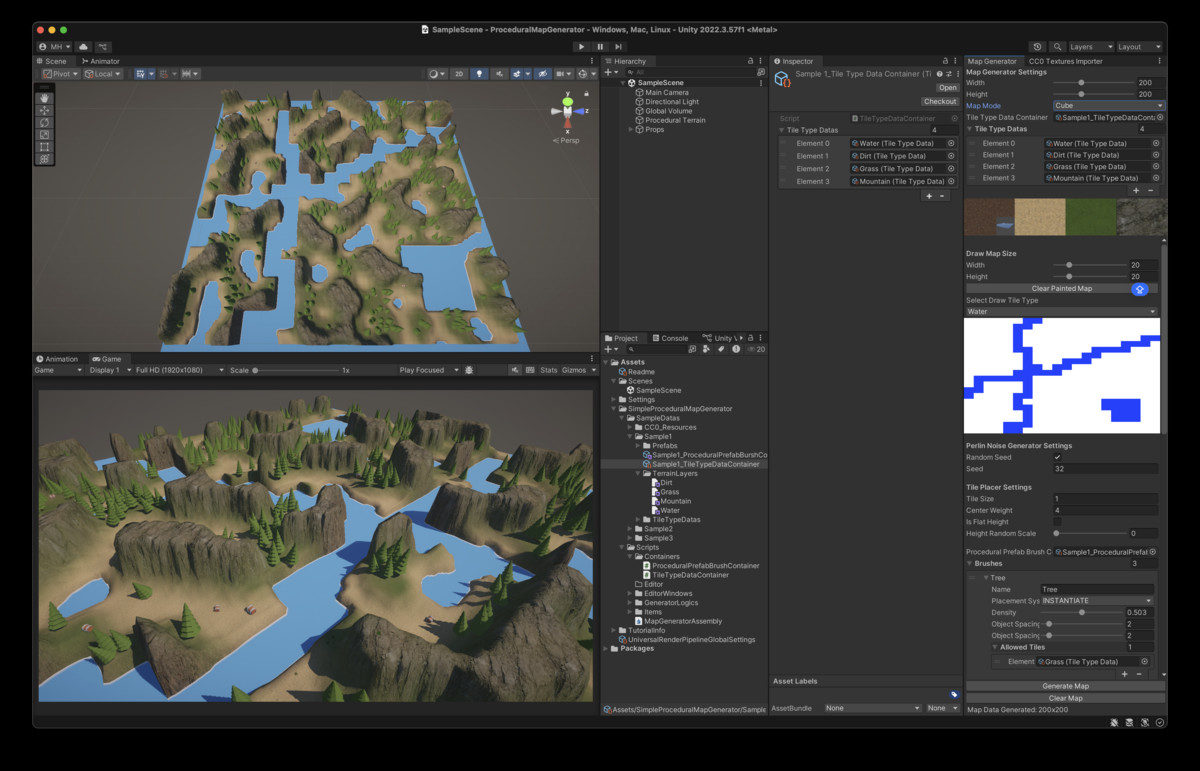Collapse Tile Type Datas in the Inspector
This screenshot has height=771, width=1200.
pos(782,130)
